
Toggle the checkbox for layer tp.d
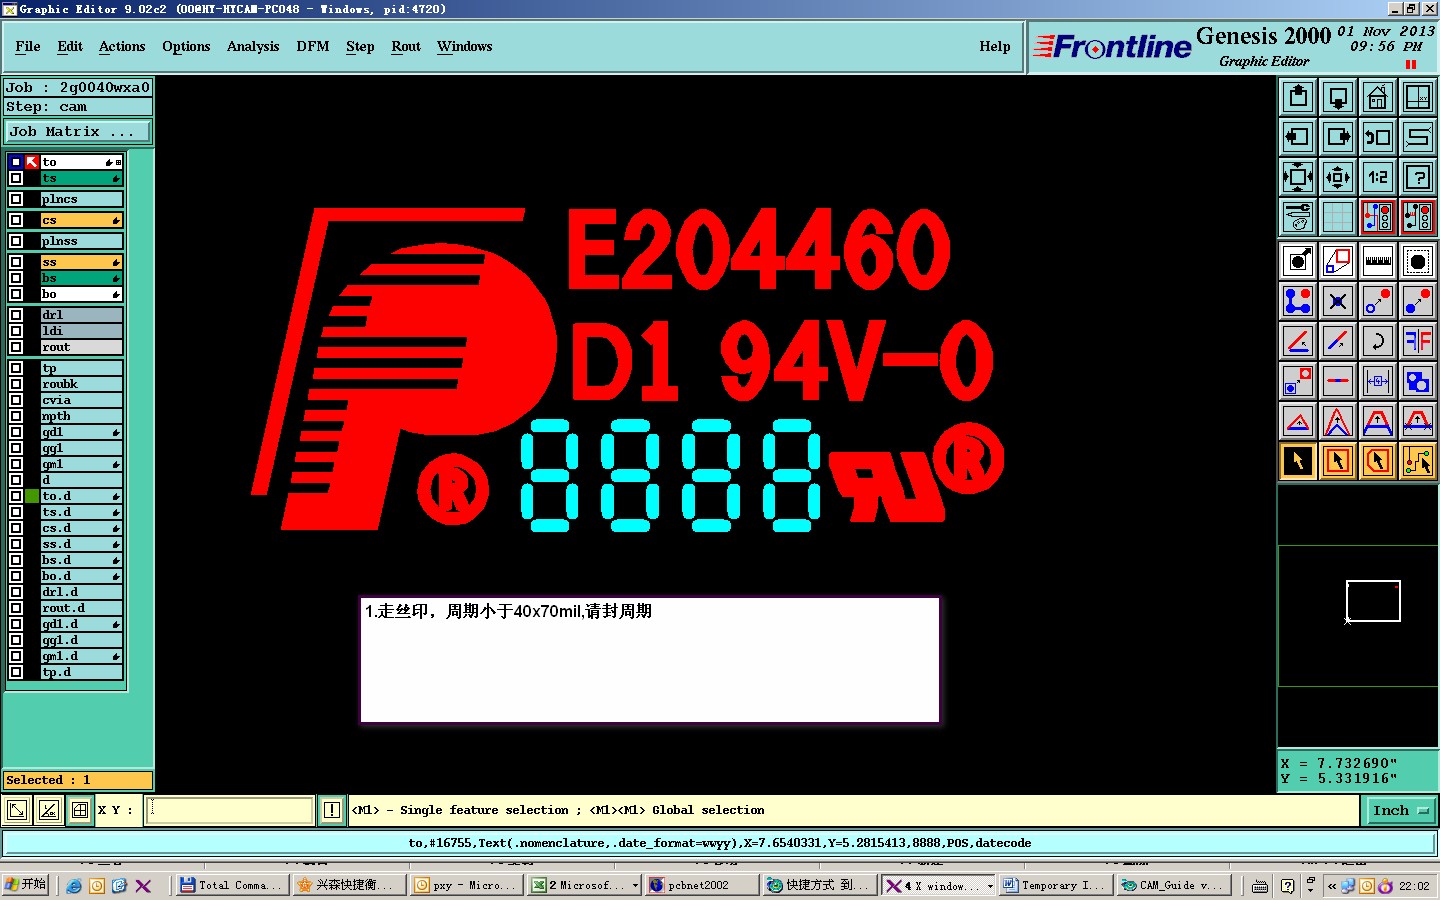click(16, 672)
